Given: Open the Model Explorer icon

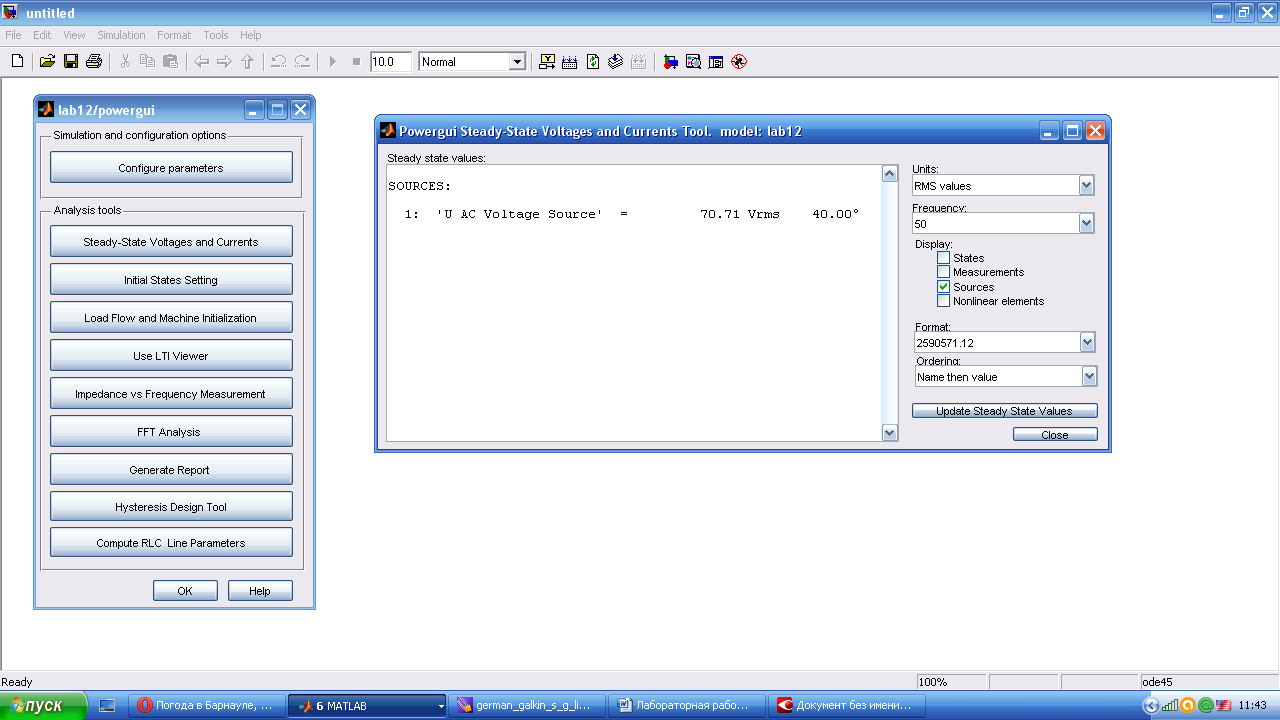Looking at the screenshot, I should click(x=693, y=62).
